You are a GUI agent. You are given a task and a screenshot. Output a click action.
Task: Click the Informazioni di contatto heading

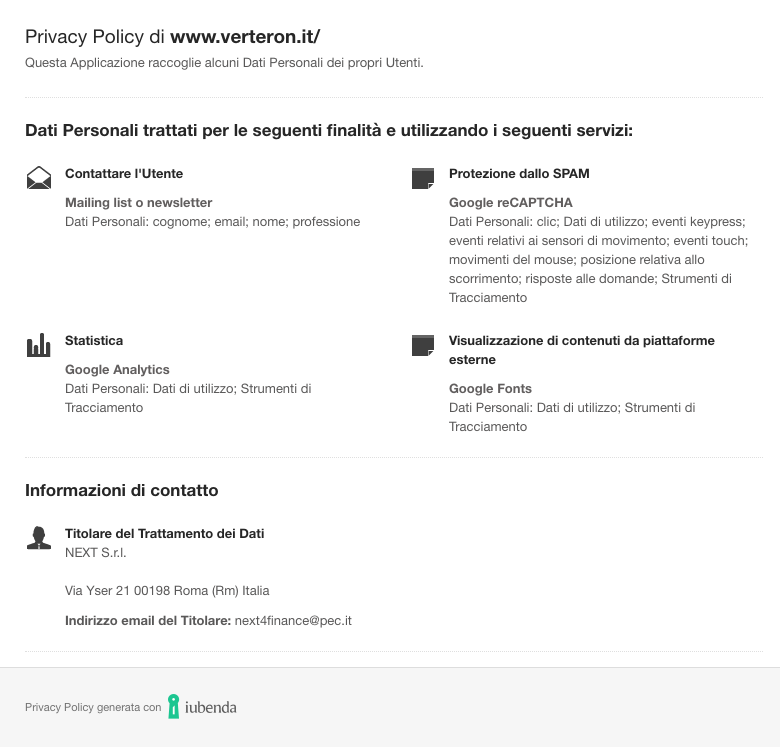[x=122, y=490]
